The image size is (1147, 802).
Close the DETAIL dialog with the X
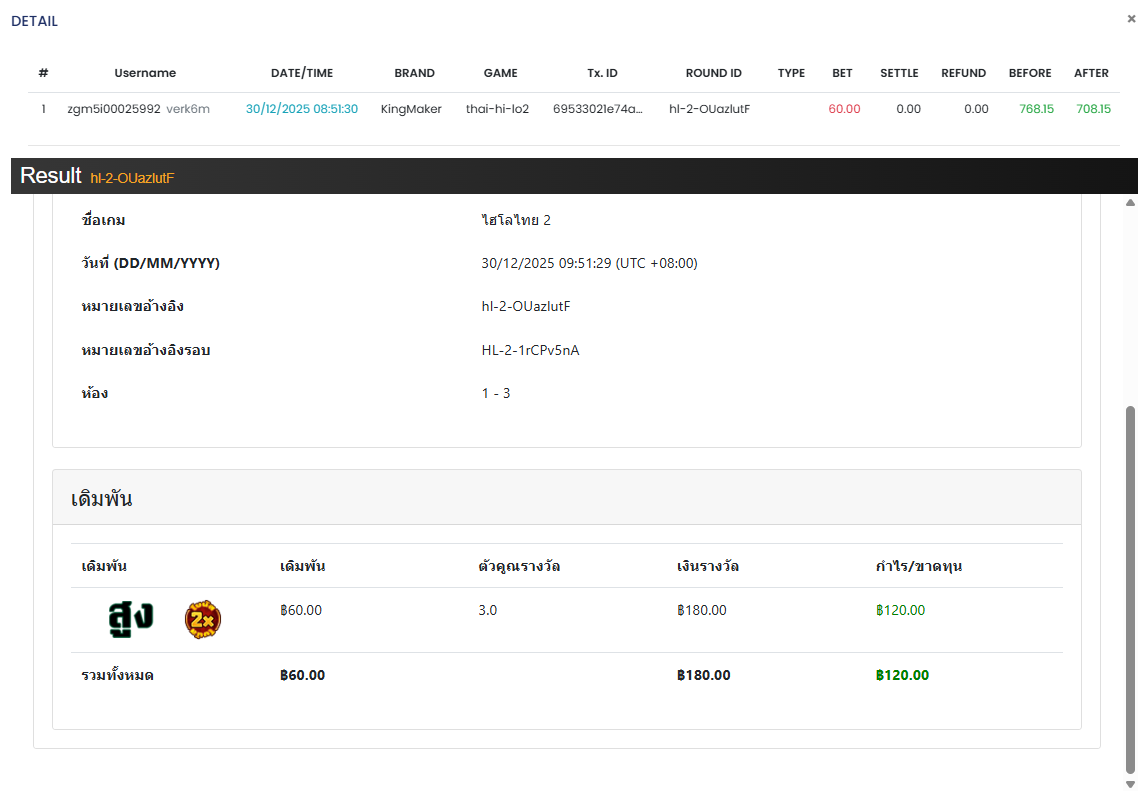coord(1131,18)
